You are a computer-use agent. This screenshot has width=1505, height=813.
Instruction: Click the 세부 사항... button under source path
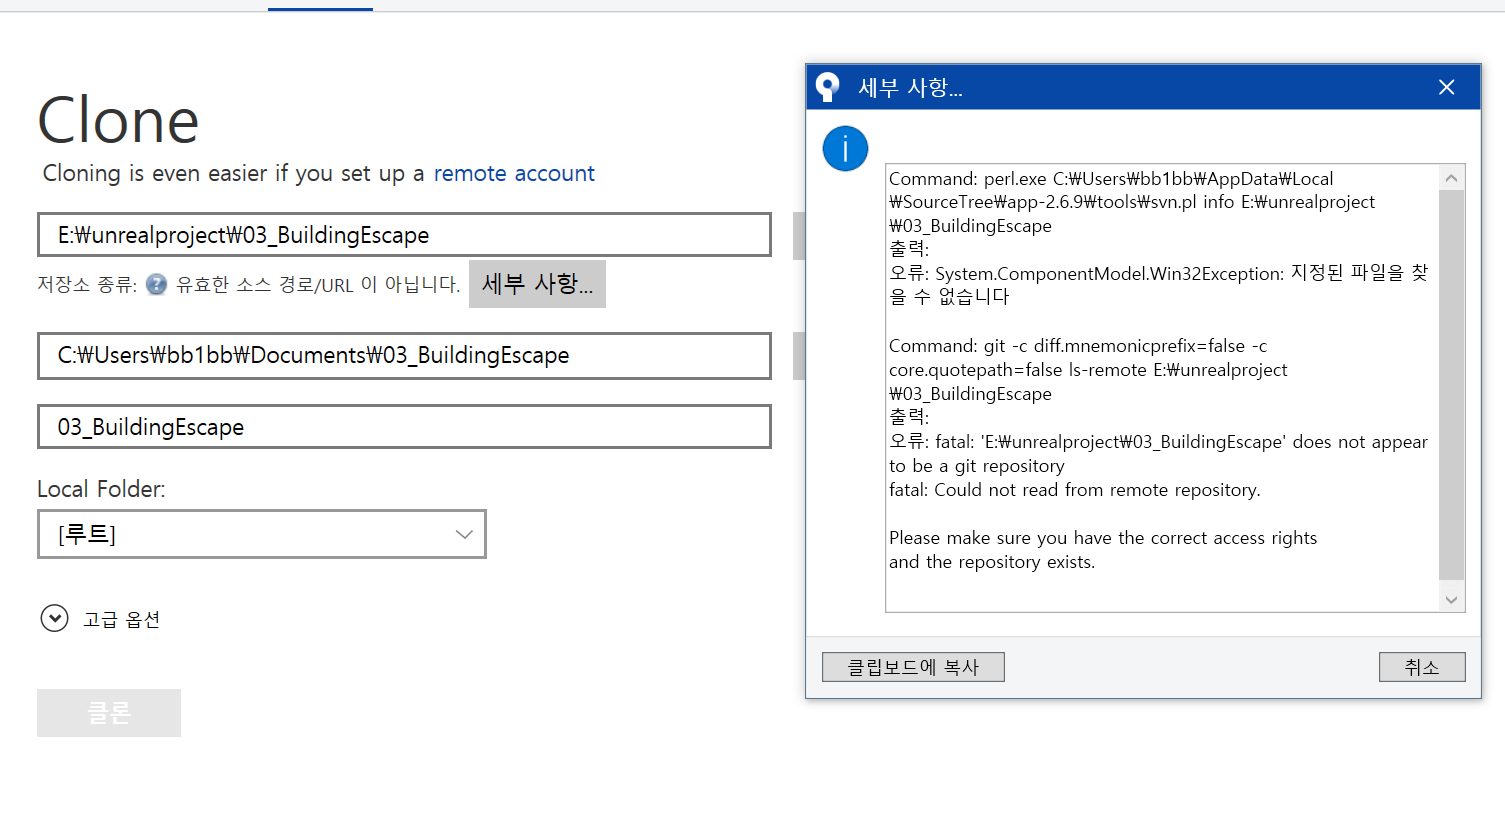point(537,284)
